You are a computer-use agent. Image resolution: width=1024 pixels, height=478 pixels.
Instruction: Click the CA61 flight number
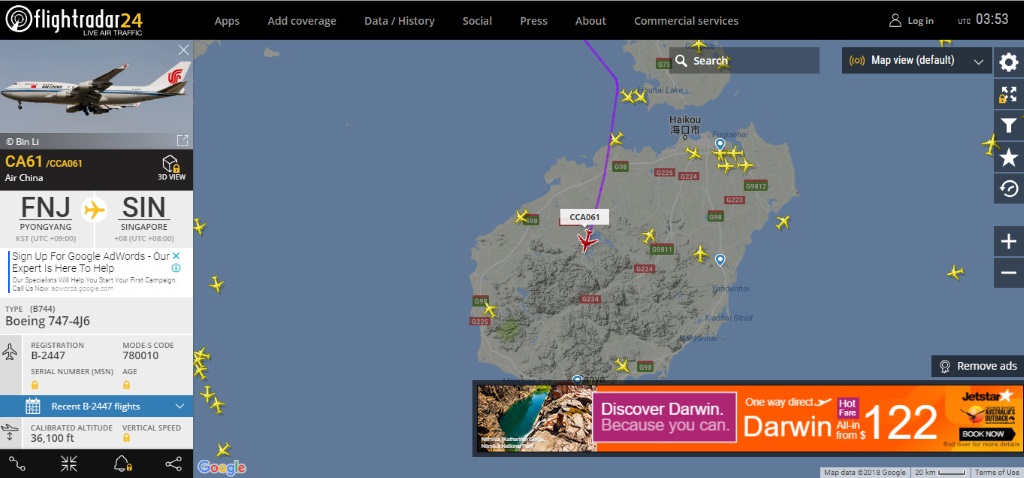(24, 161)
